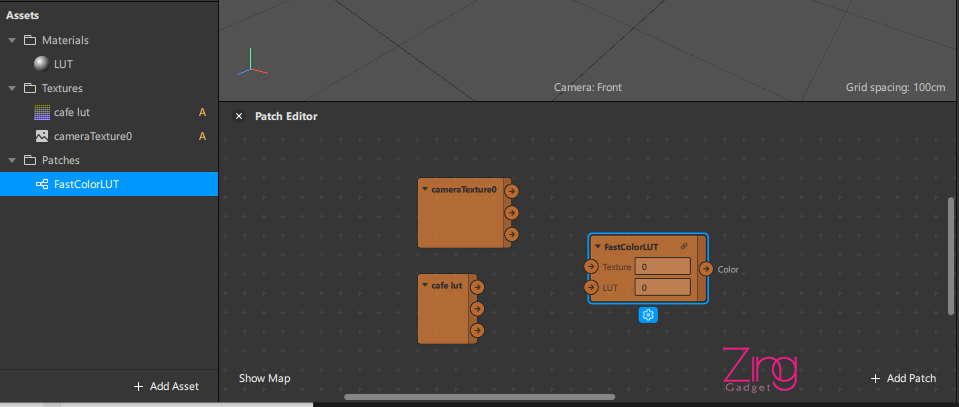The width and height of the screenshot is (959, 407).
Task: Click the horizontal scrollbar of Patch Editor
Action: (x=480, y=397)
